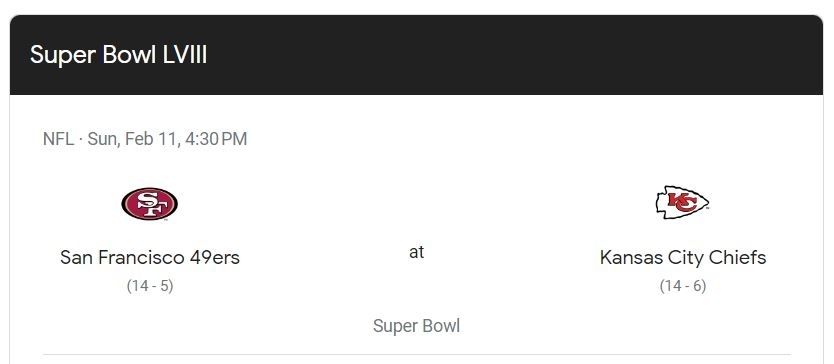Click the Kansas City Chiefs arrowhead logo
Image resolution: width=834 pixels, height=364 pixels.
682,202
